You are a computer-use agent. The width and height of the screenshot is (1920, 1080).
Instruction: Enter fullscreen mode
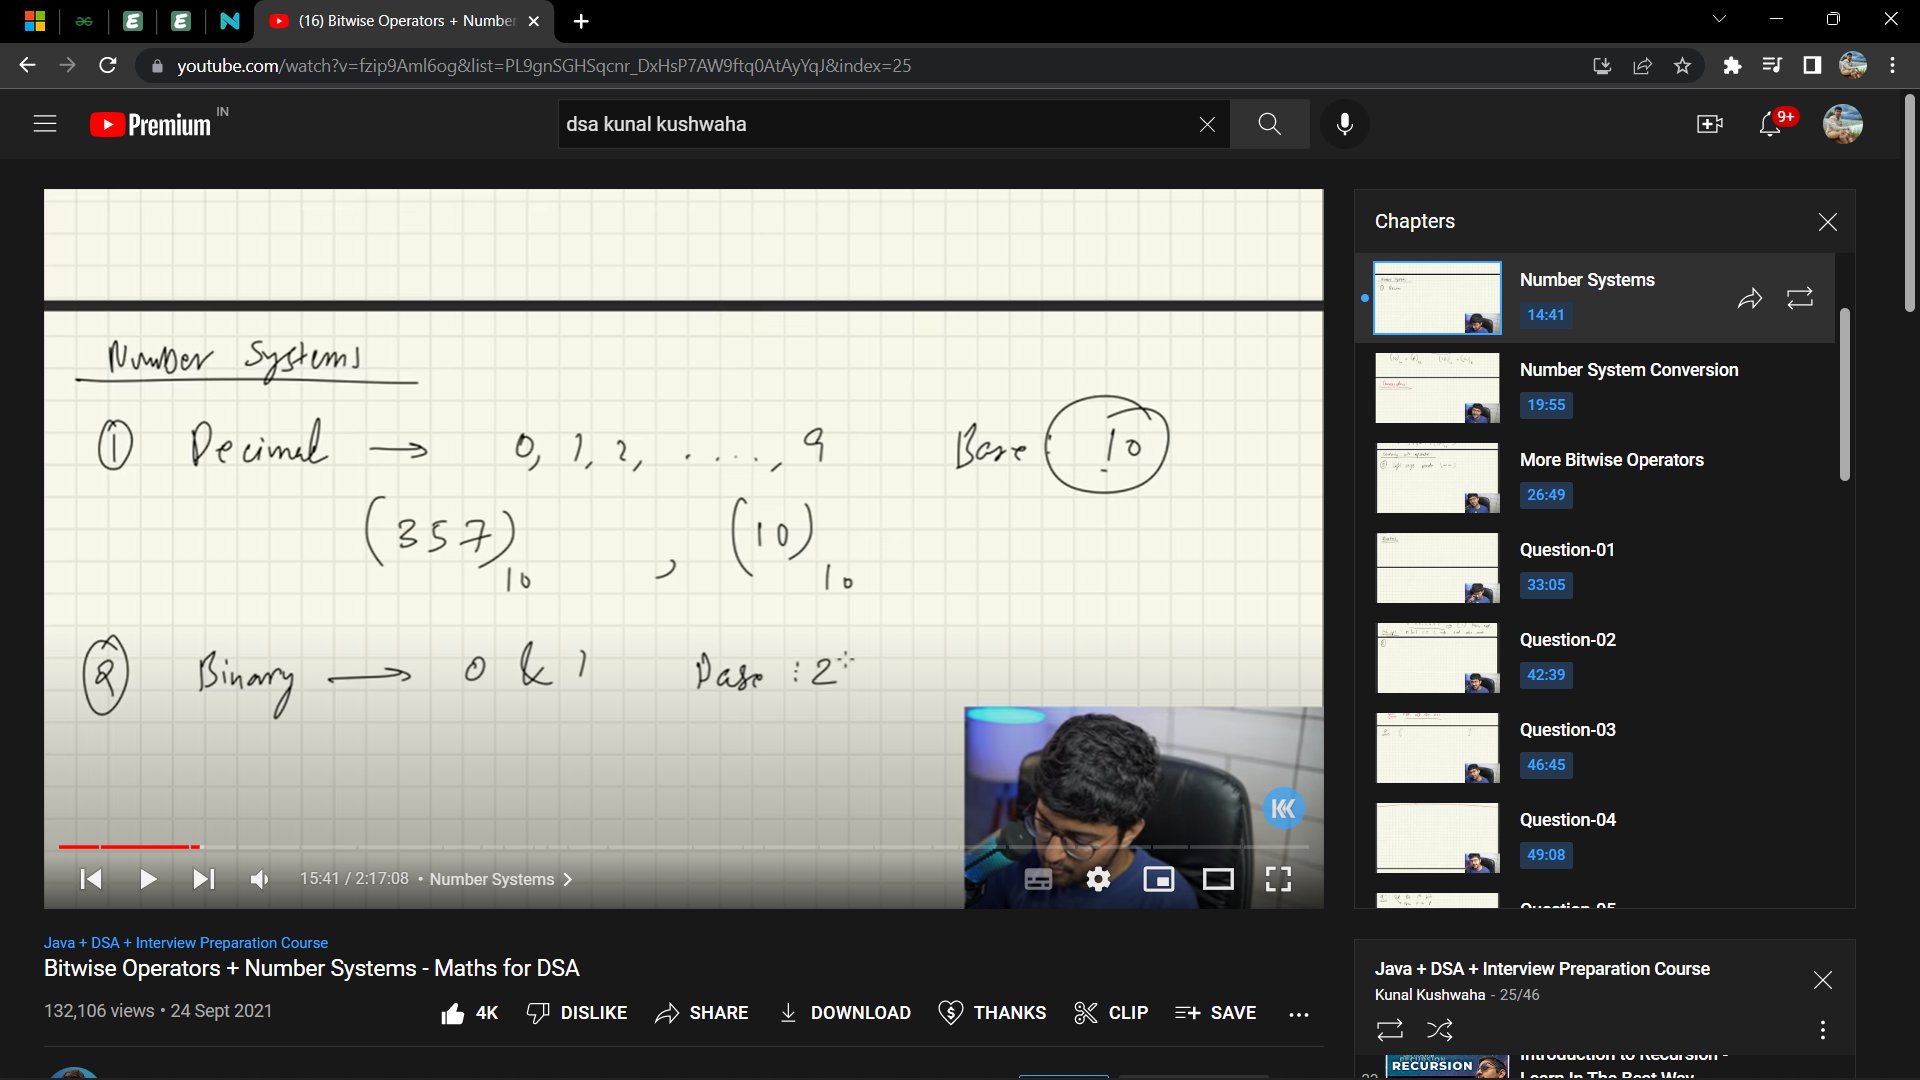click(x=1278, y=879)
